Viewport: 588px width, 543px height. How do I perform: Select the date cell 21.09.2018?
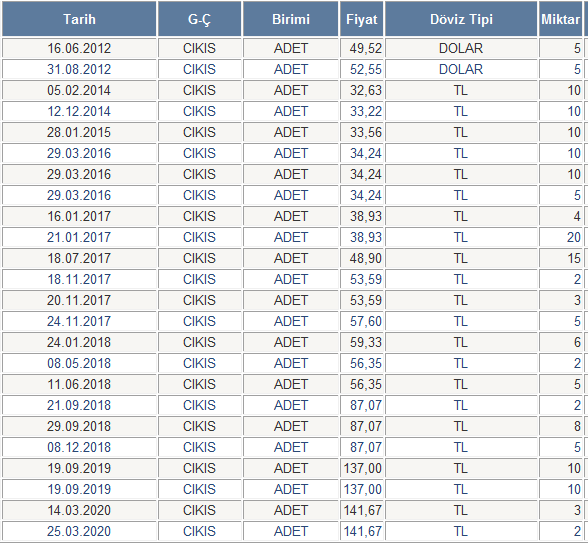pyautogui.click(x=79, y=405)
